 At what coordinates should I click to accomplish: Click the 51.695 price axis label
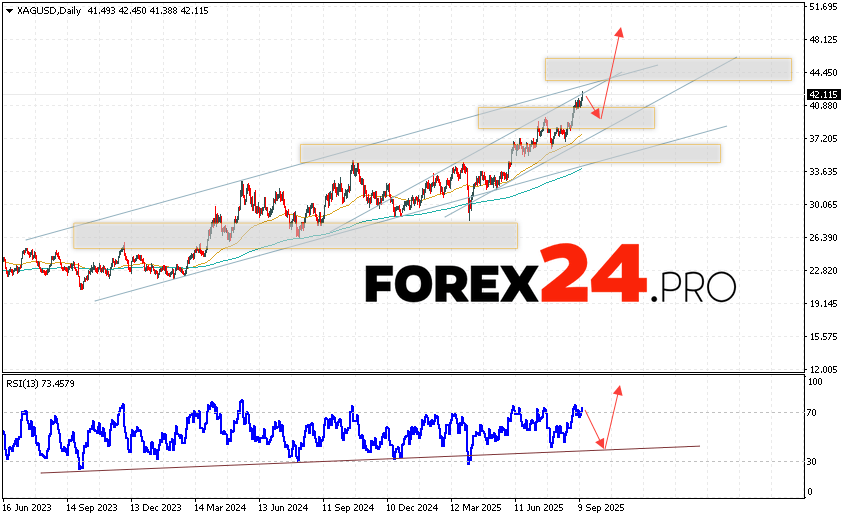(823, 7)
